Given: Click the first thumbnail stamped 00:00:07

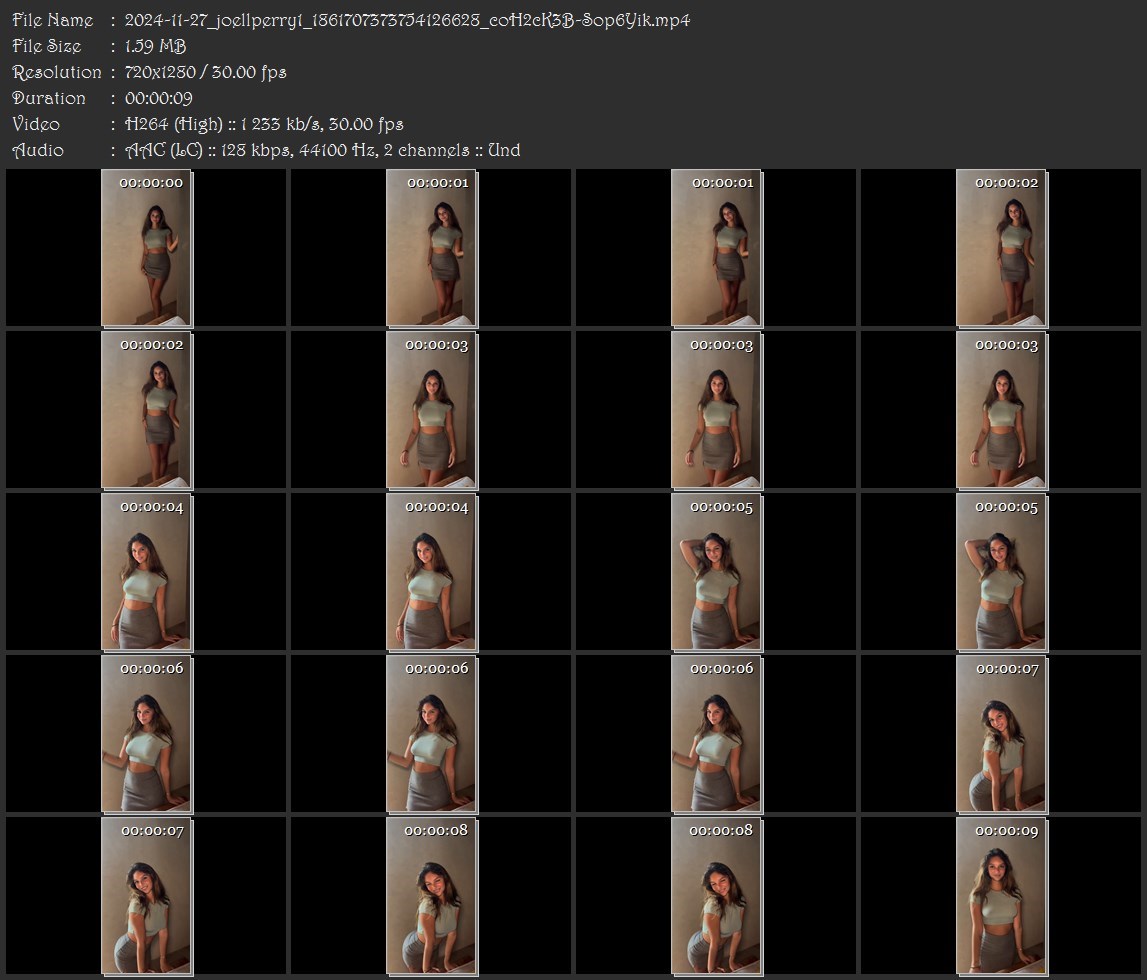Looking at the screenshot, I should point(1001,734).
